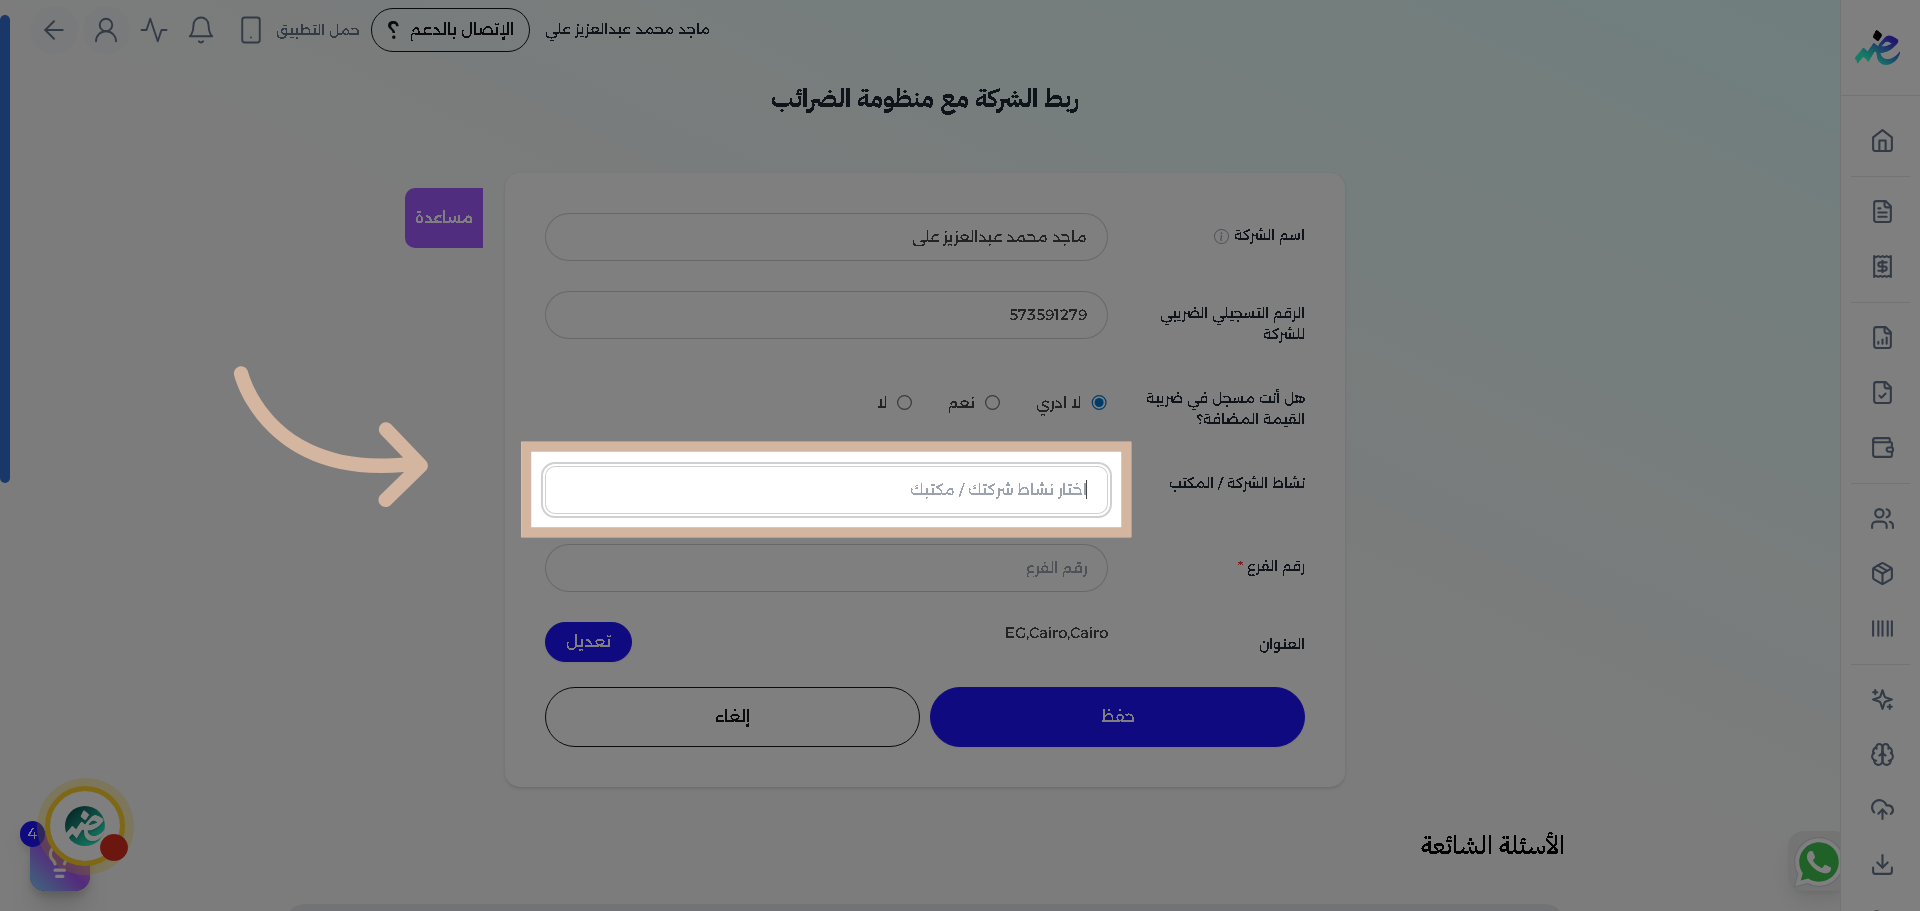Select the لا VAT registration radio button

point(904,402)
